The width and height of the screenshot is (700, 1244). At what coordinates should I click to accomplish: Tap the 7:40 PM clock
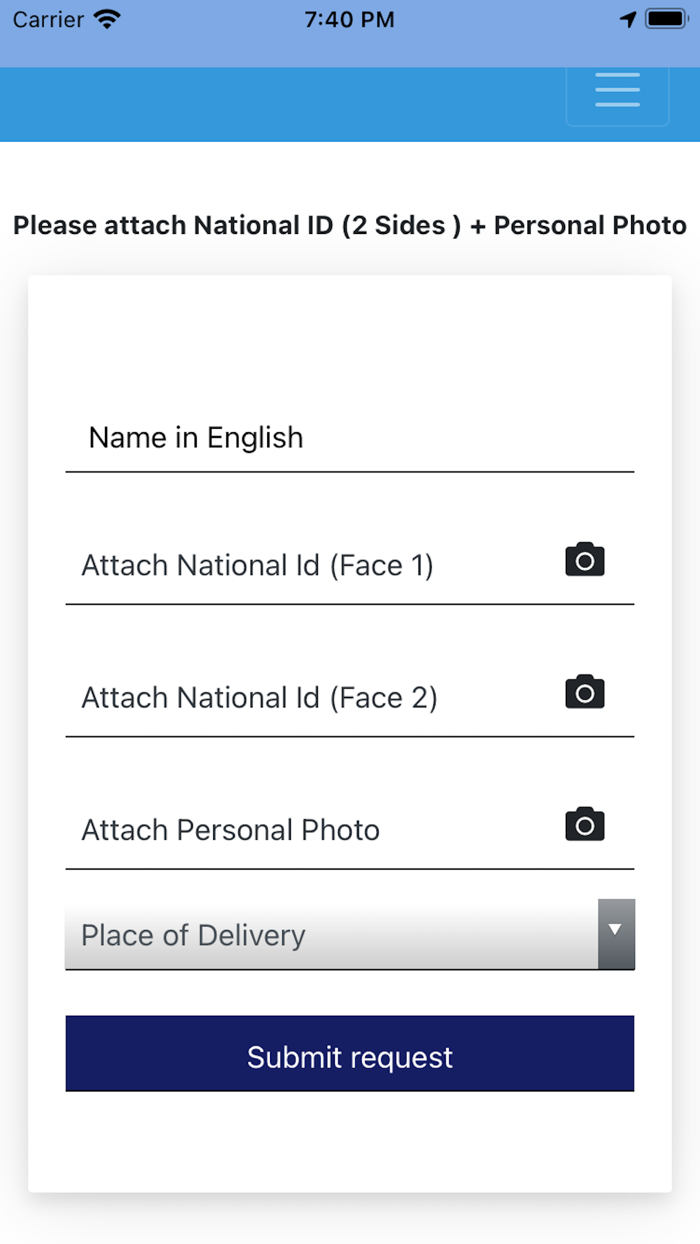(x=350, y=19)
